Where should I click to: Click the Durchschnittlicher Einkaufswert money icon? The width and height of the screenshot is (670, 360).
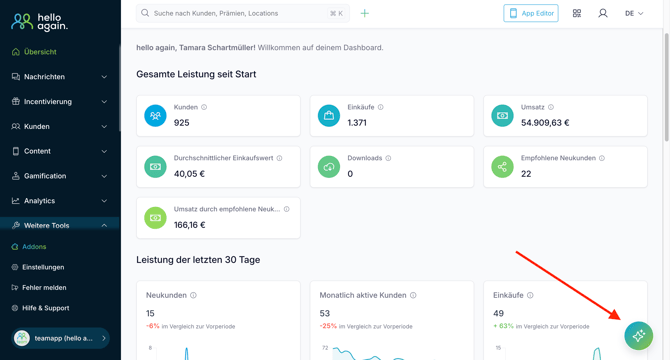(x=155, y=167)
